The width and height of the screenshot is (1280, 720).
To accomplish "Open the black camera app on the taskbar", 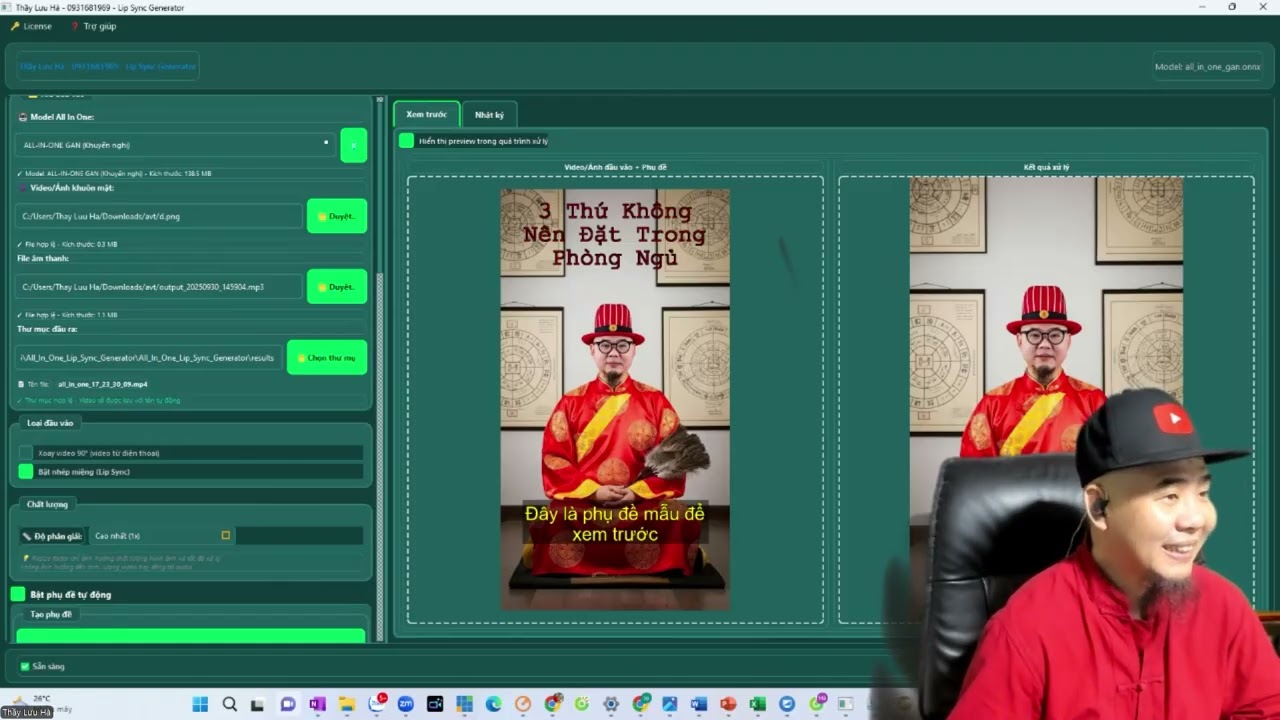I will 435,704.
